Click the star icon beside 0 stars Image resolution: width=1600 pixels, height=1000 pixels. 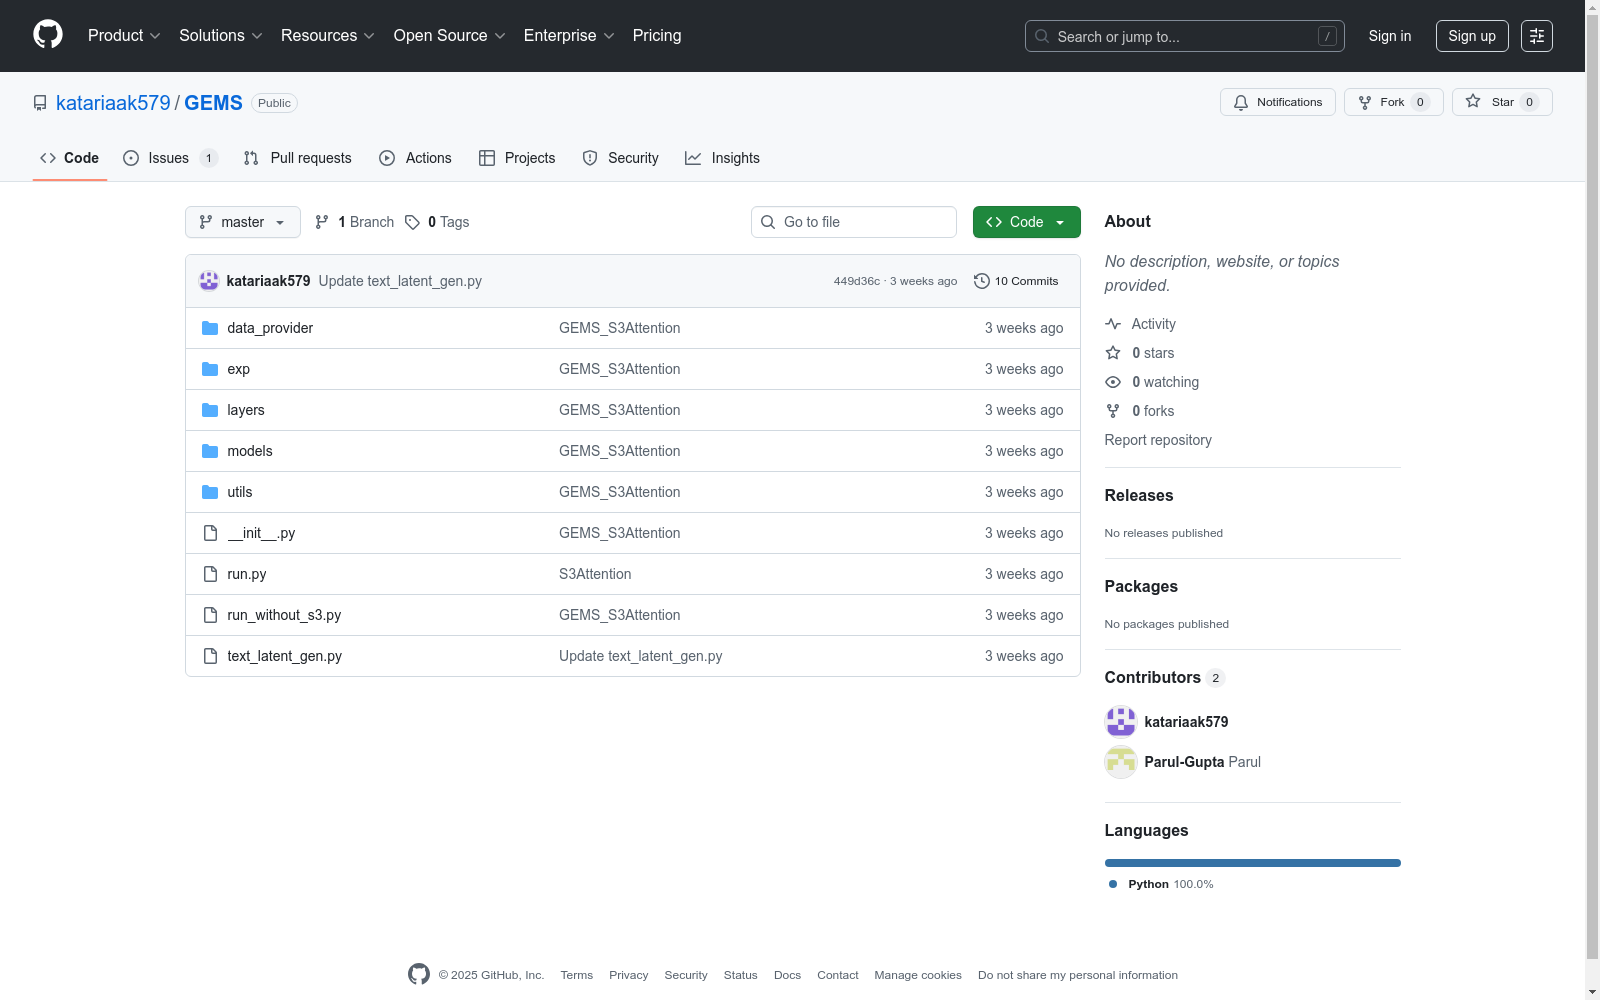coord(1113,353)
